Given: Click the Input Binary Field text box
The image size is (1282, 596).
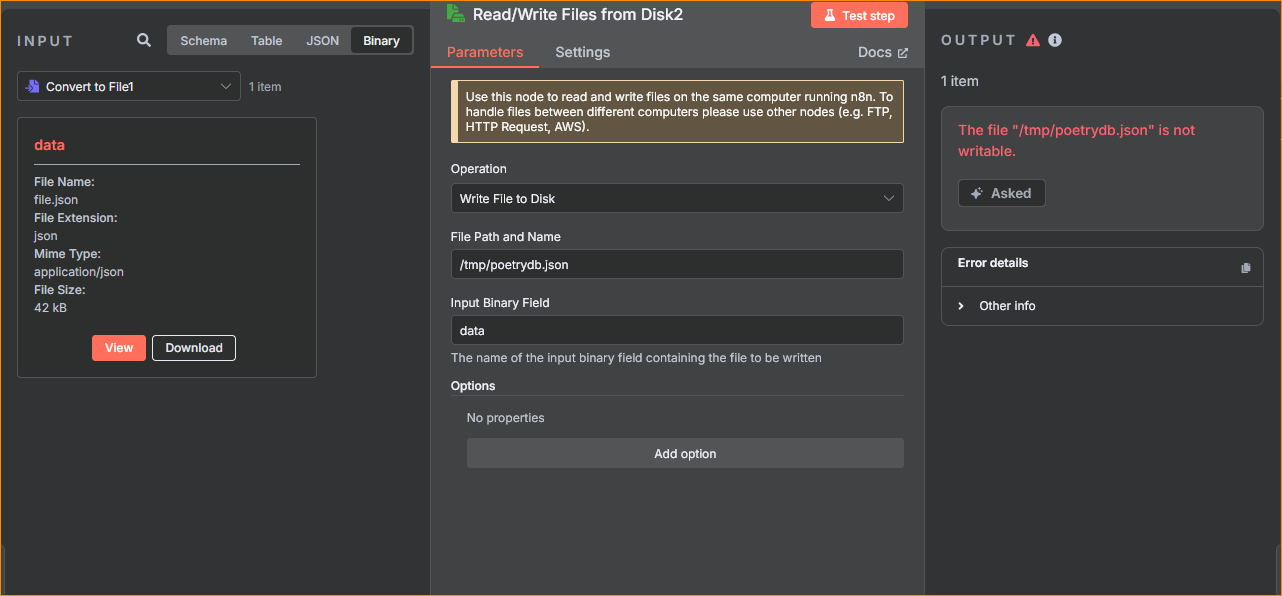Looking at the screenshot, I should click(x=677, y=330).
